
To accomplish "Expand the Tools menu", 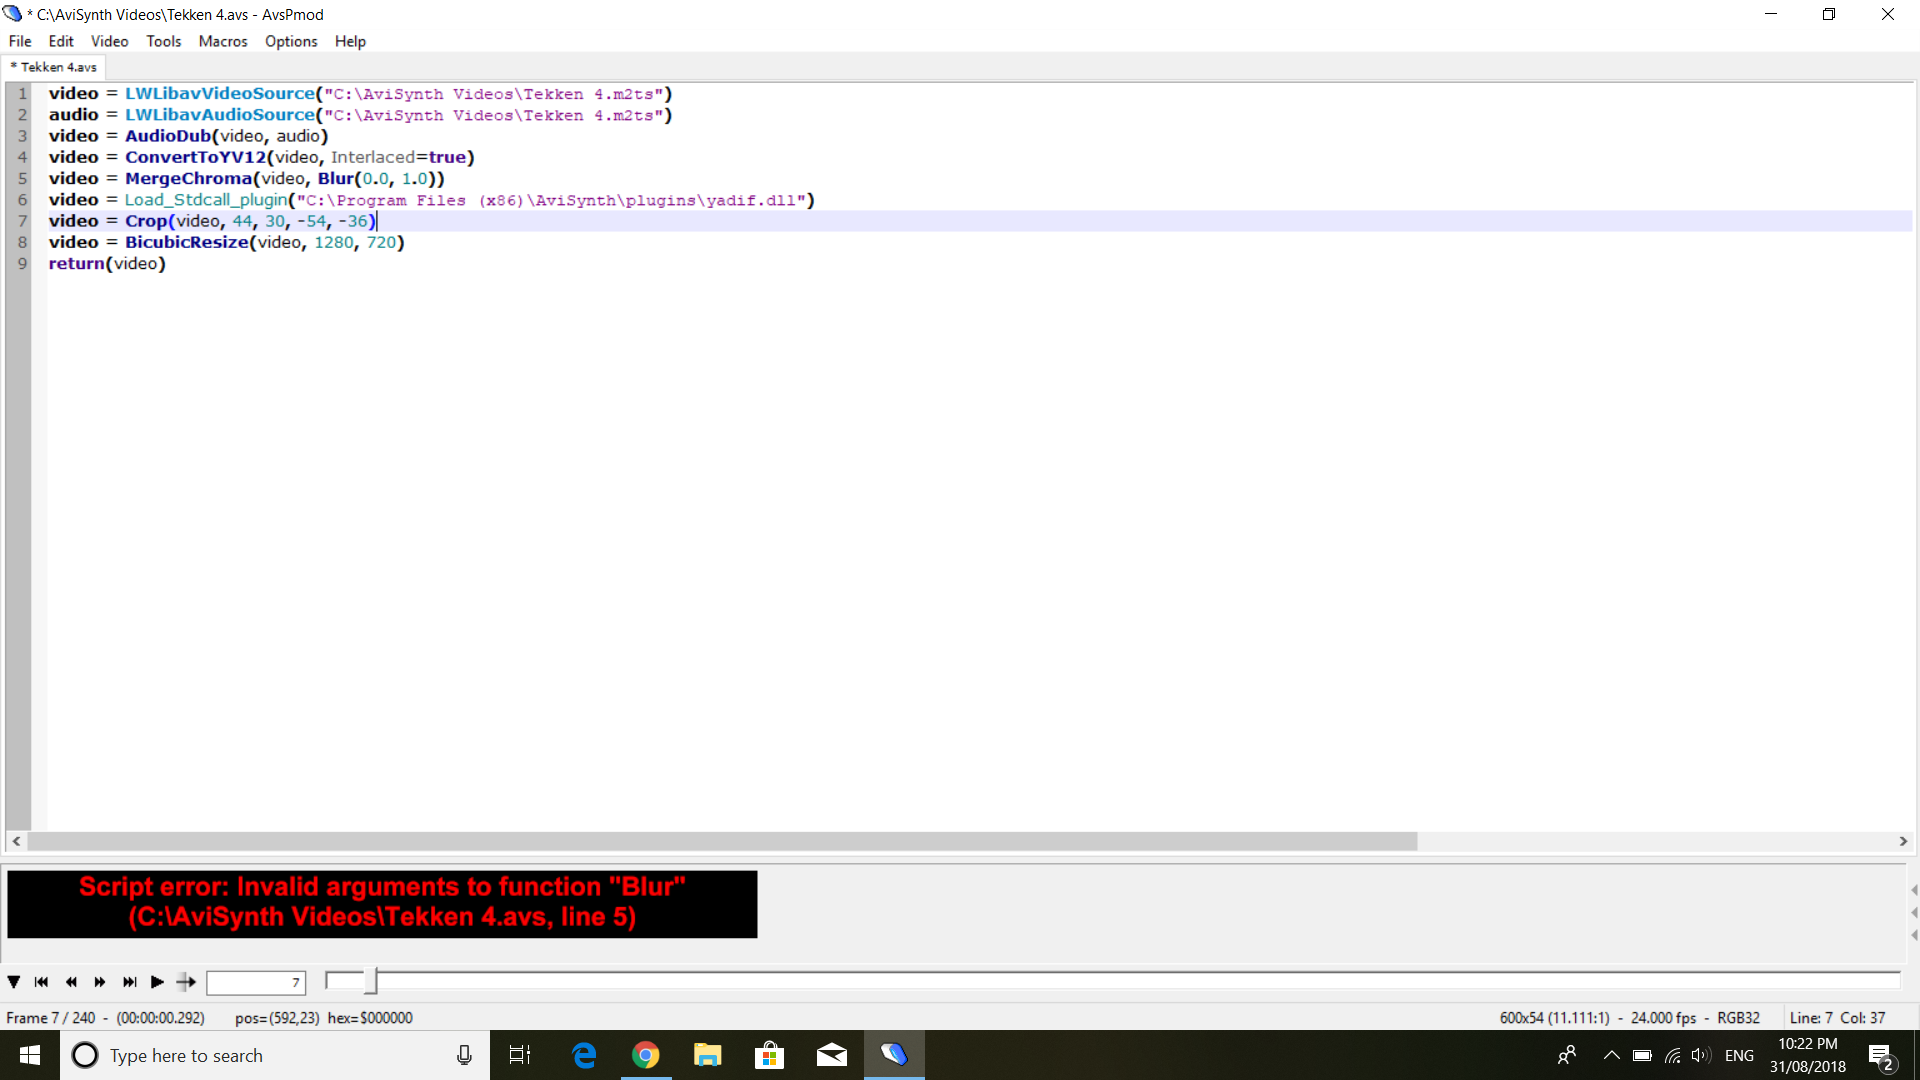I will [163, 41].
